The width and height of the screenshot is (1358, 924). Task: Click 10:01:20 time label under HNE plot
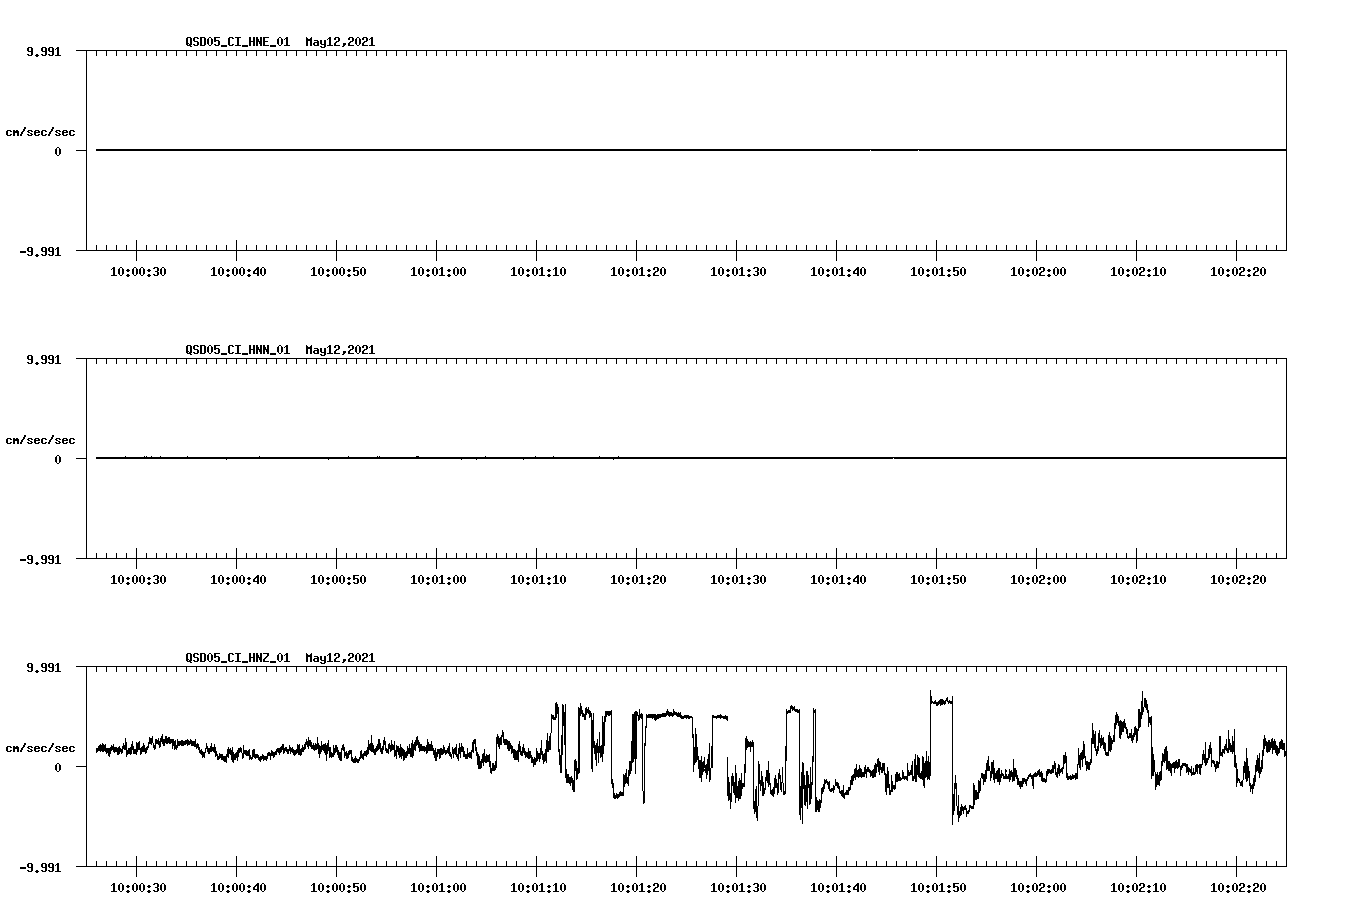pos(638,272)
